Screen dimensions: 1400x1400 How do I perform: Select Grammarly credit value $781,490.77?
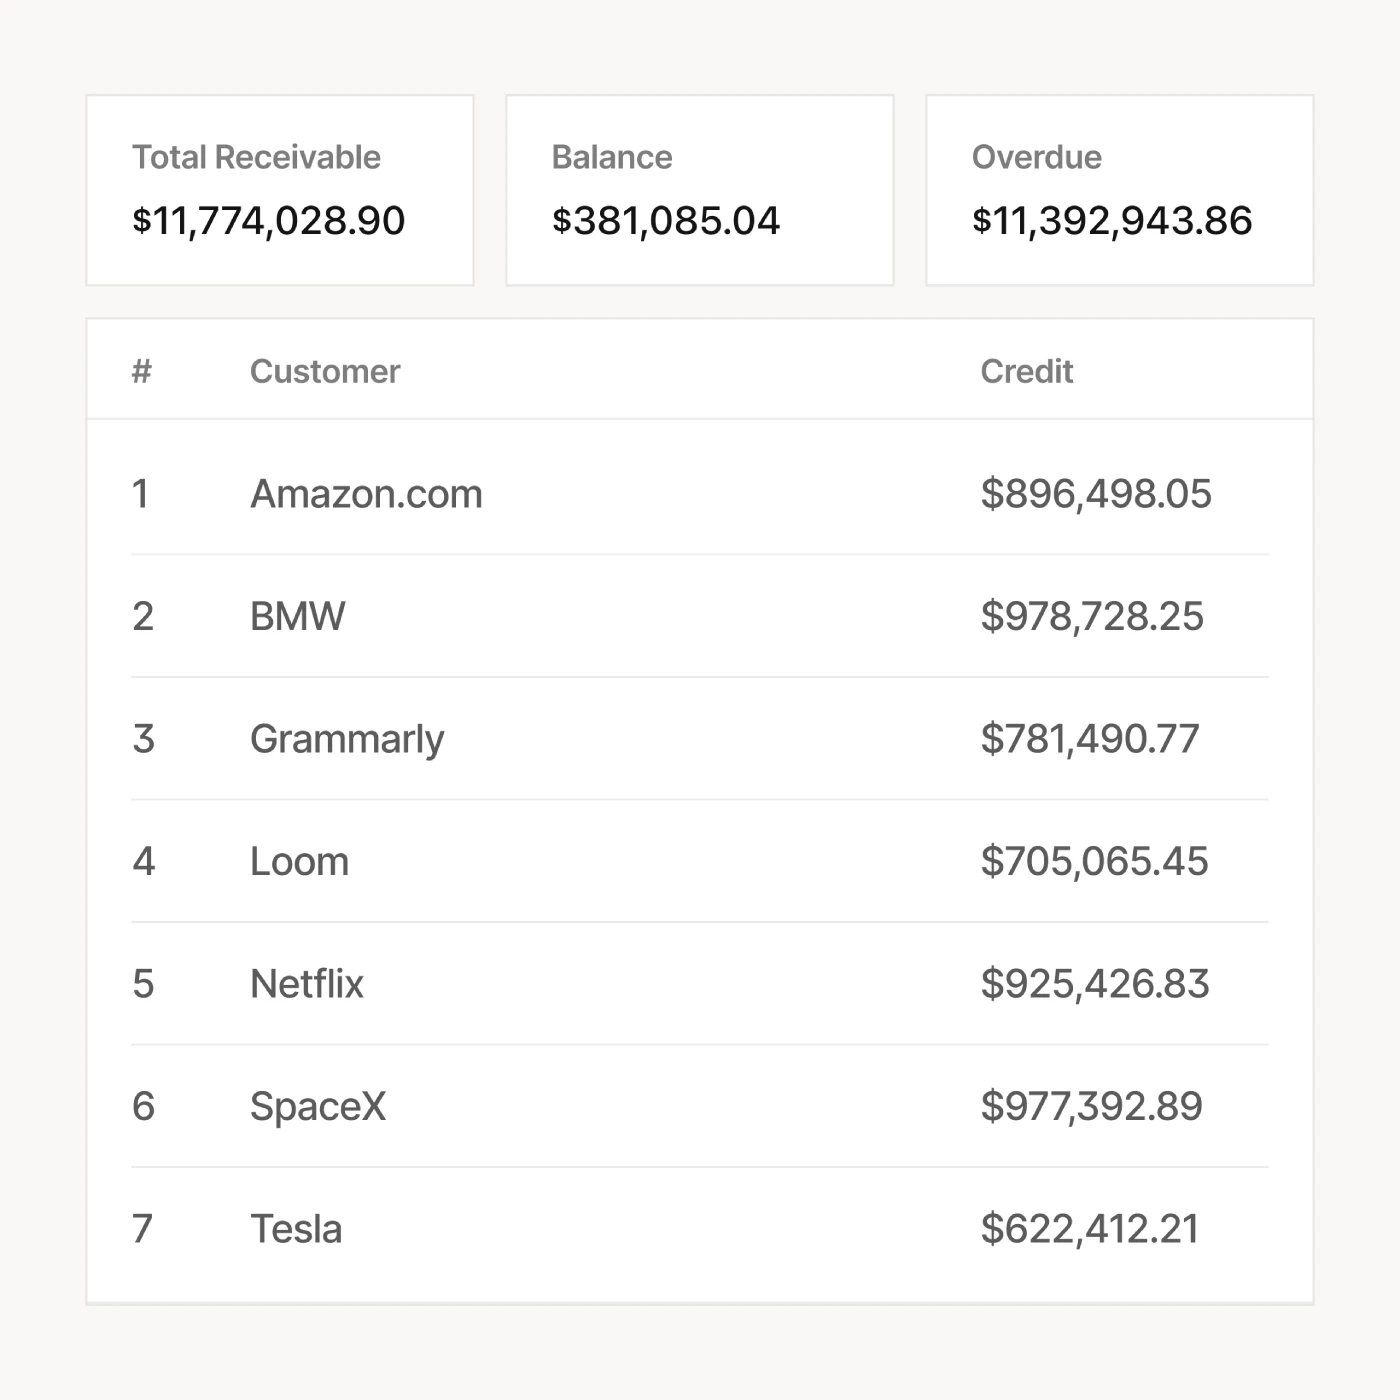(x=1090, y=739)
